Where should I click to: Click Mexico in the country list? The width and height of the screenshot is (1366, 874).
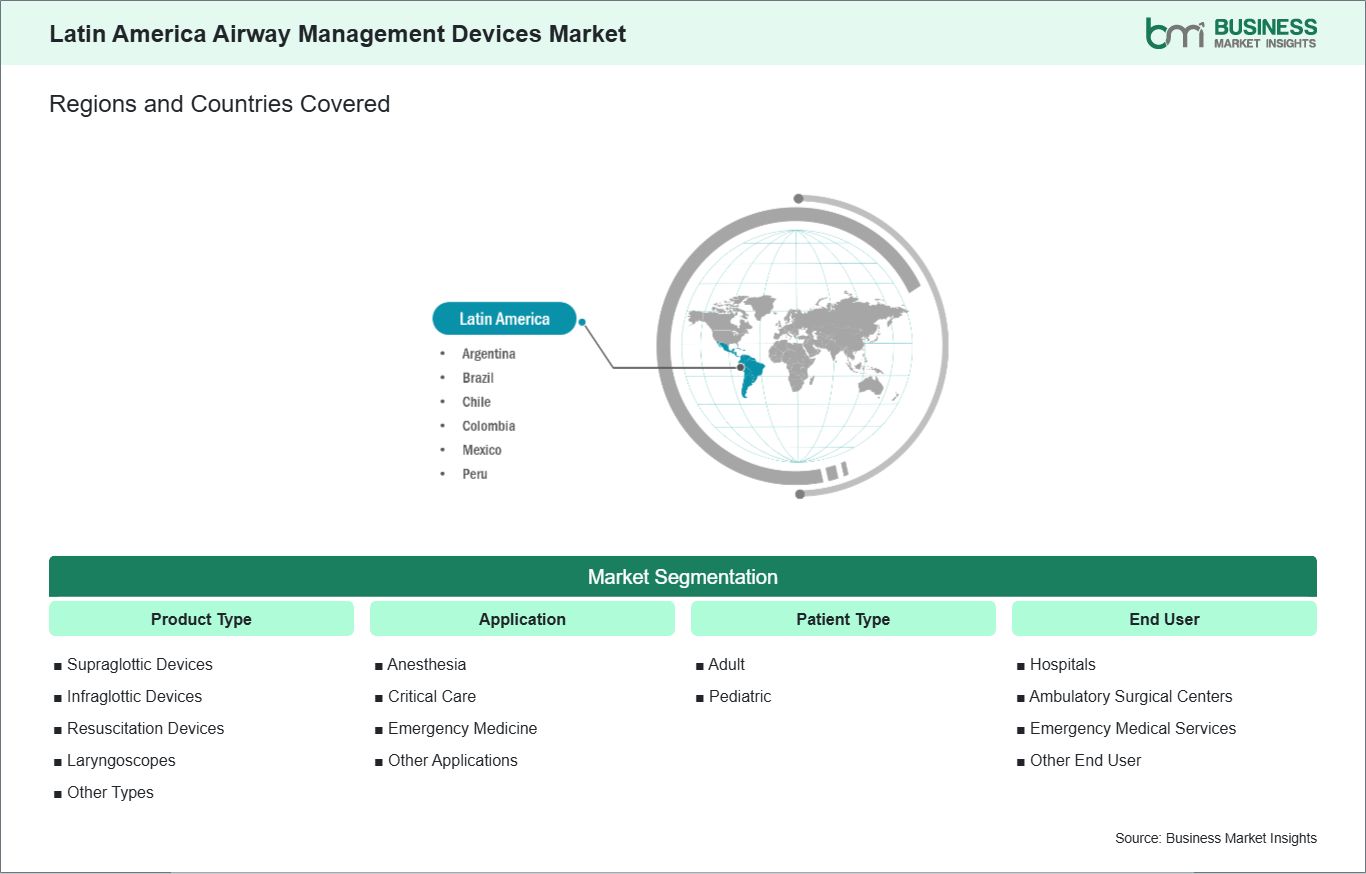(x=482, y=450)
